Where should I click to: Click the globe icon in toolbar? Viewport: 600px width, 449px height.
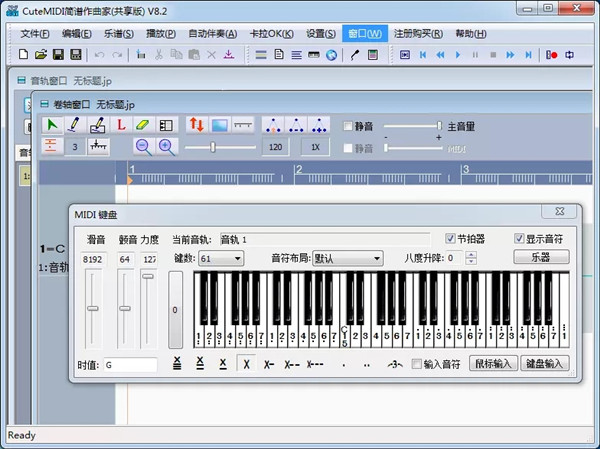coord(331,55)
